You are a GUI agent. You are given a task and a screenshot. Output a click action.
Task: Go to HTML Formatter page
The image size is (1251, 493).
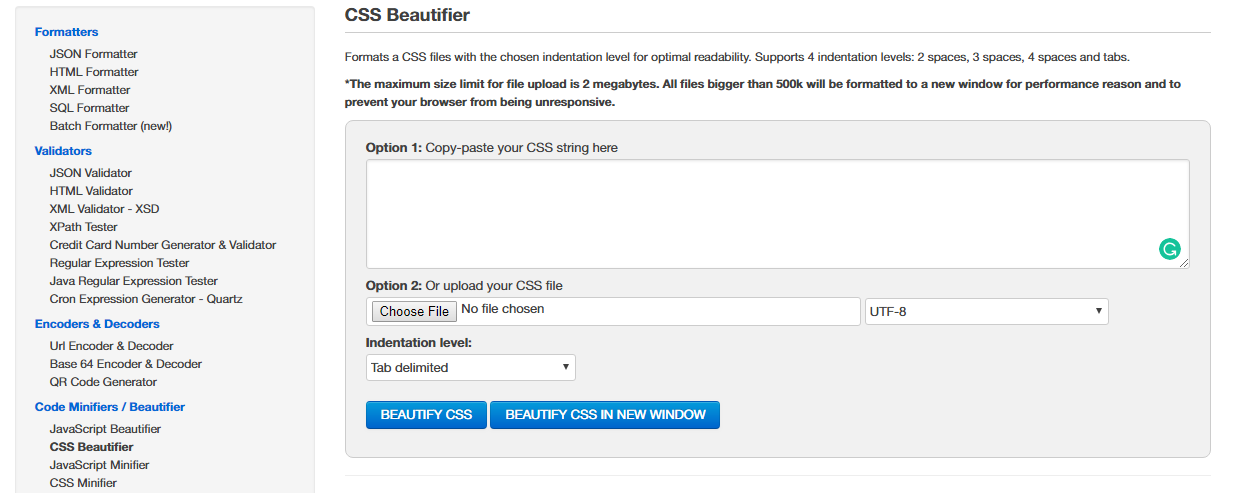[94, 72]
